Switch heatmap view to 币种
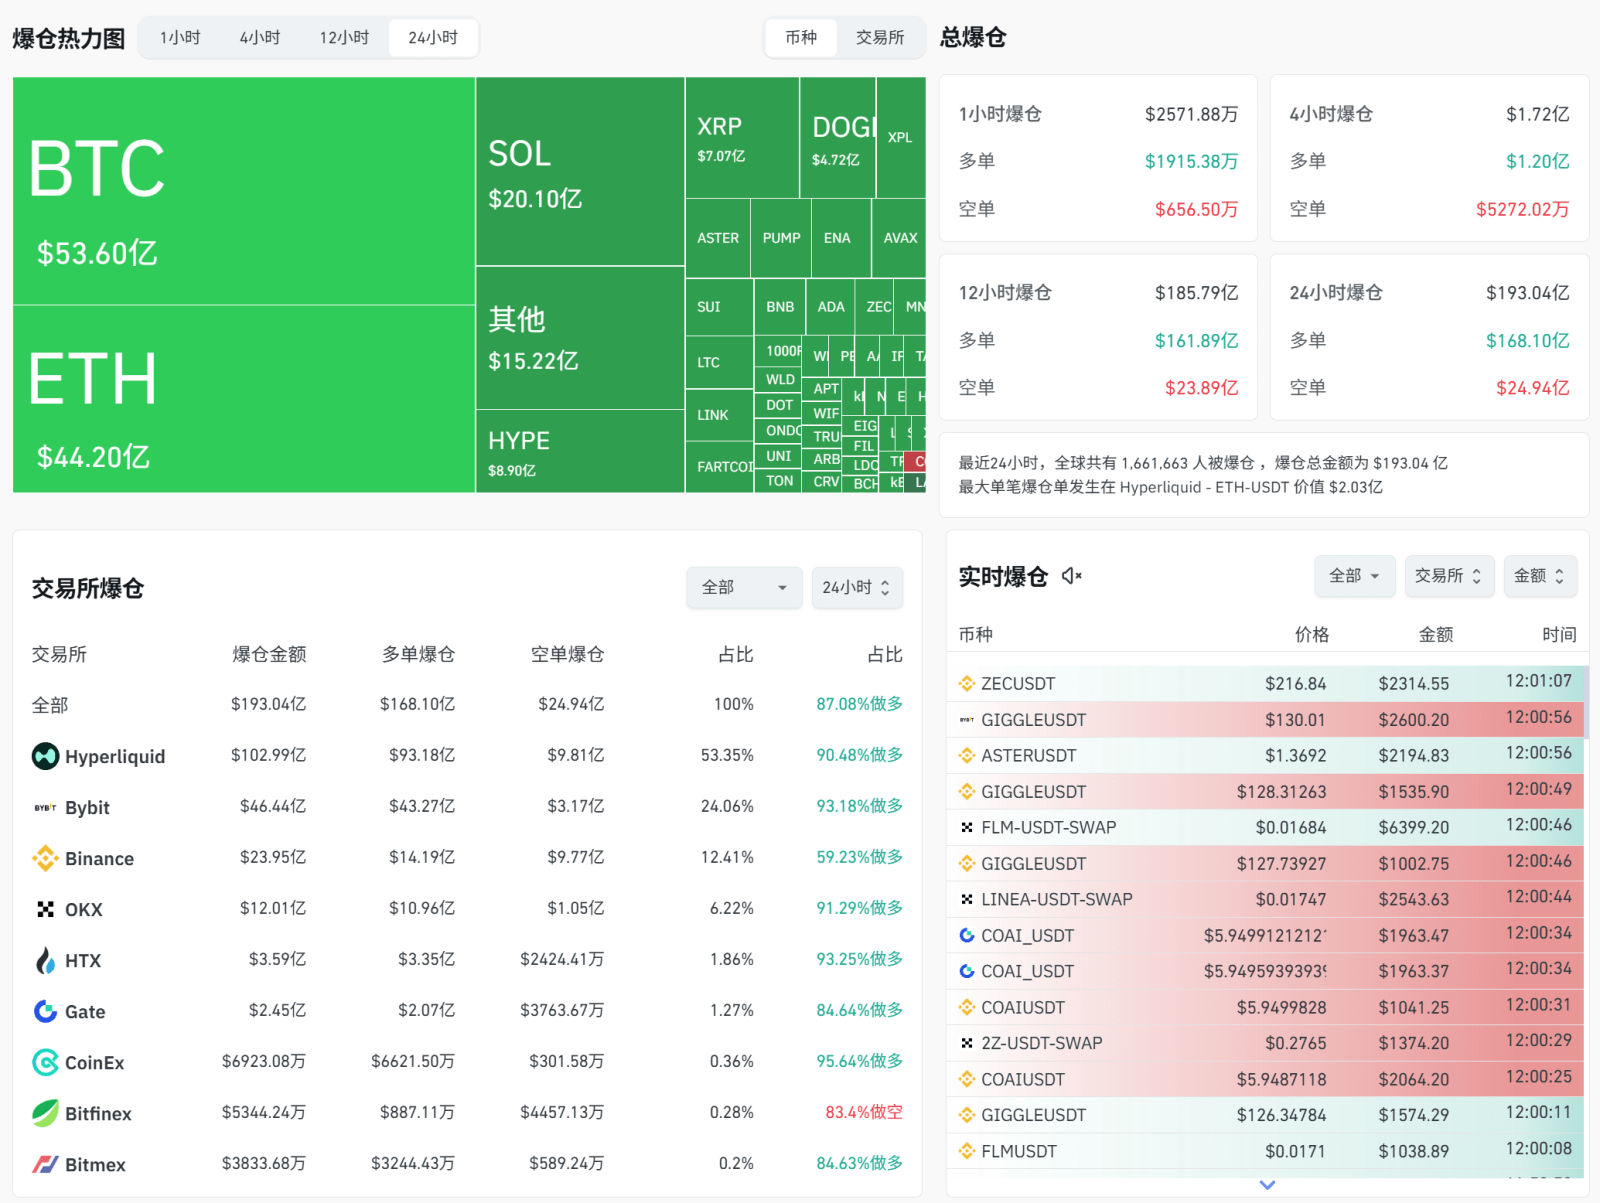Viewport: 1600px width, 1203px height. click(x=801, y=38)
